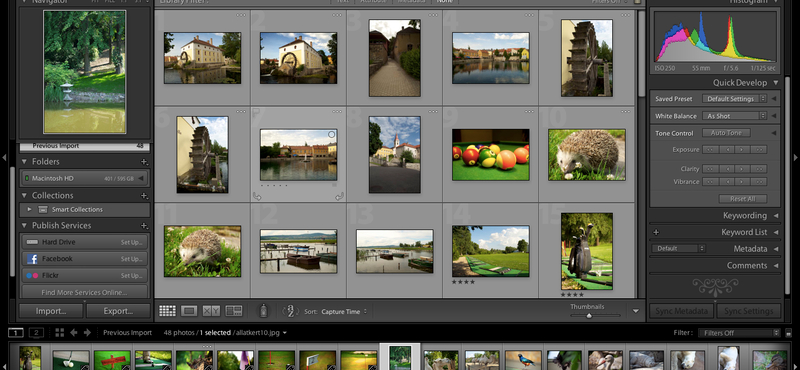Toggle the filter switch beside Filters Off

click(x=789, y=333)
